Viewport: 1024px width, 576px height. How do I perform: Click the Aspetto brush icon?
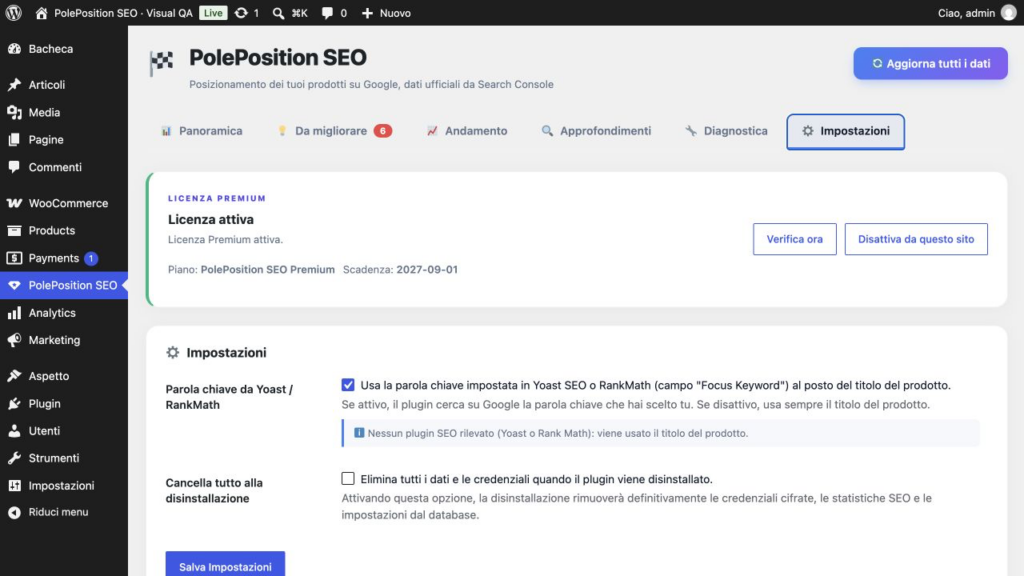coord(14,376)
